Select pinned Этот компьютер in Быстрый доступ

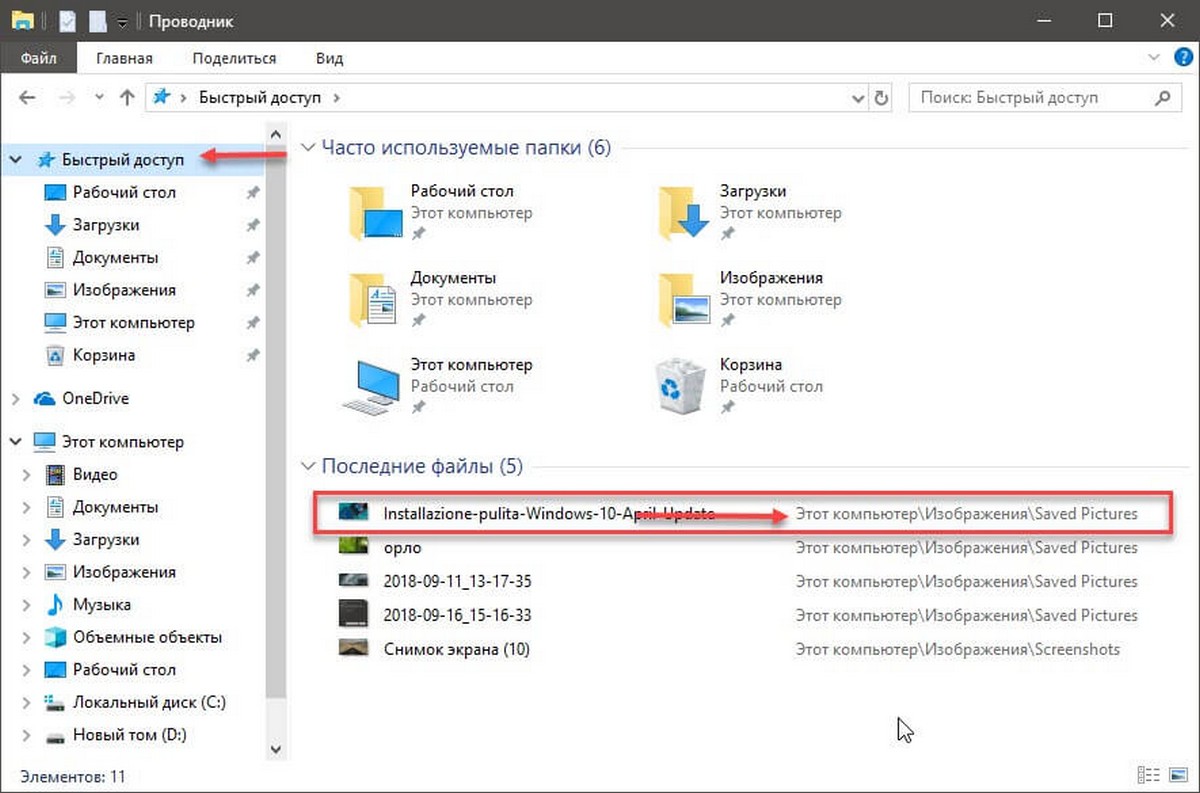coord(133,323)
